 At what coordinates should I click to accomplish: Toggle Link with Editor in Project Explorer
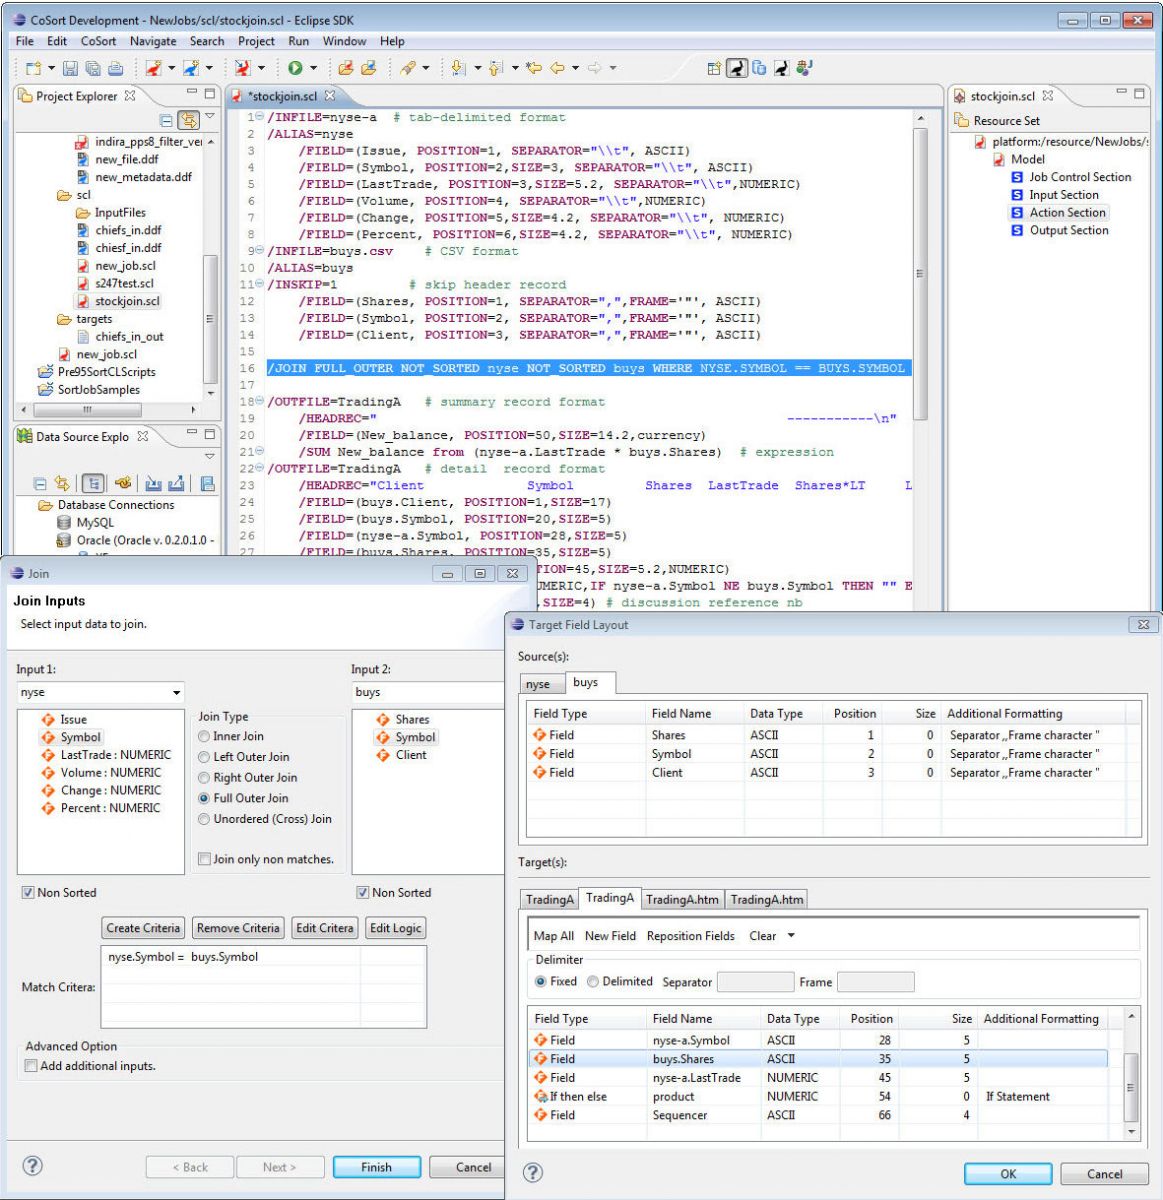(x=188, y=120)
